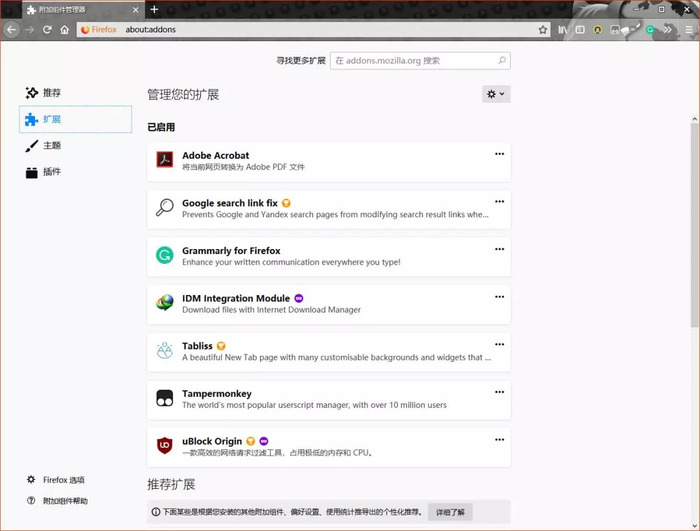
Task: Click the Grammarly green G icon
Action: (165, 255)
